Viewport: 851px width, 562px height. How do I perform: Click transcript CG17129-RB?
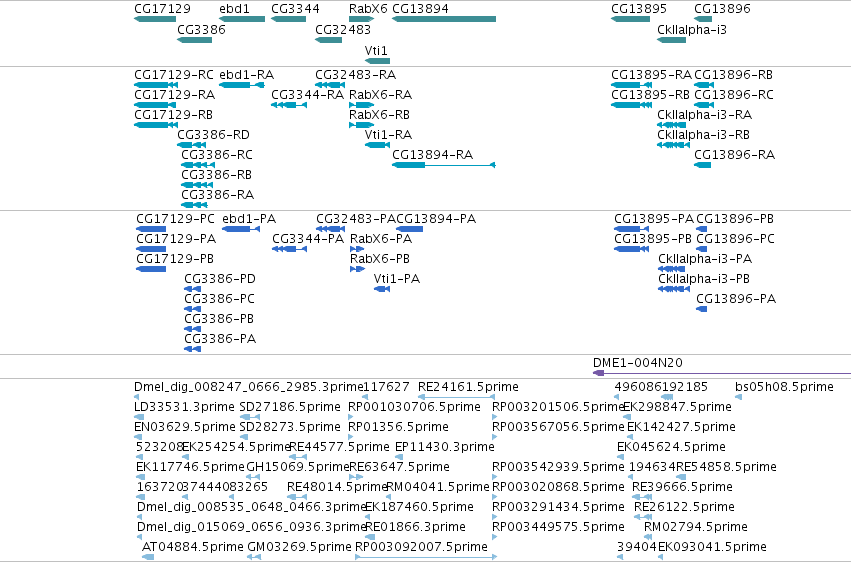click(156, 125)
